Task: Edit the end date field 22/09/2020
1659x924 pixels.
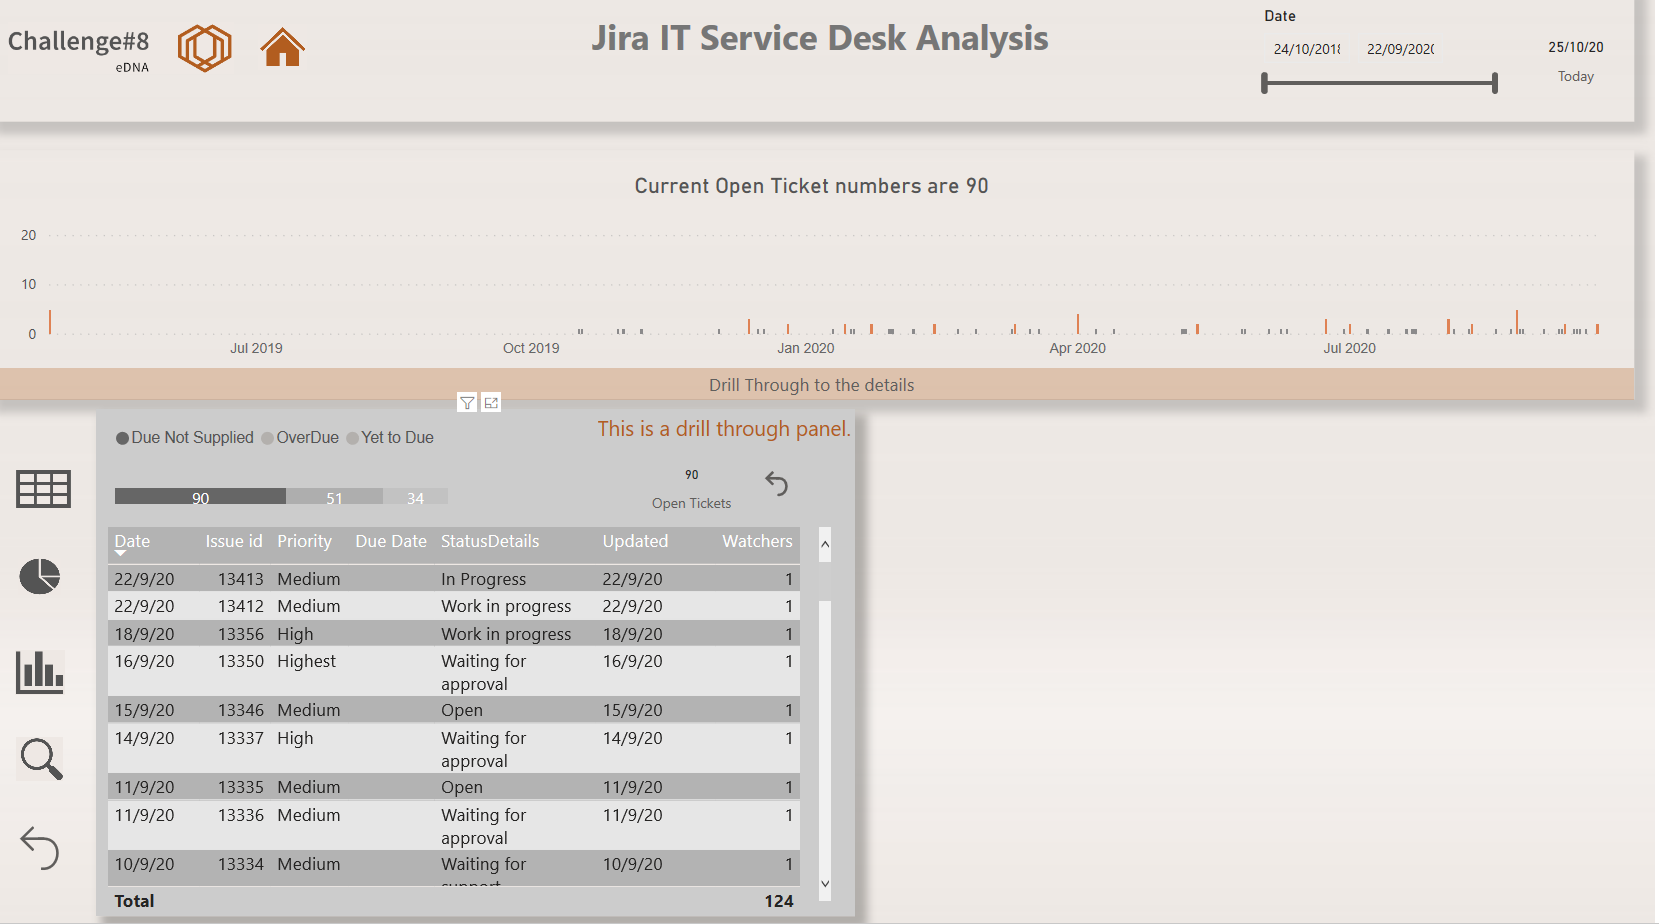Action: [1400, 49]
